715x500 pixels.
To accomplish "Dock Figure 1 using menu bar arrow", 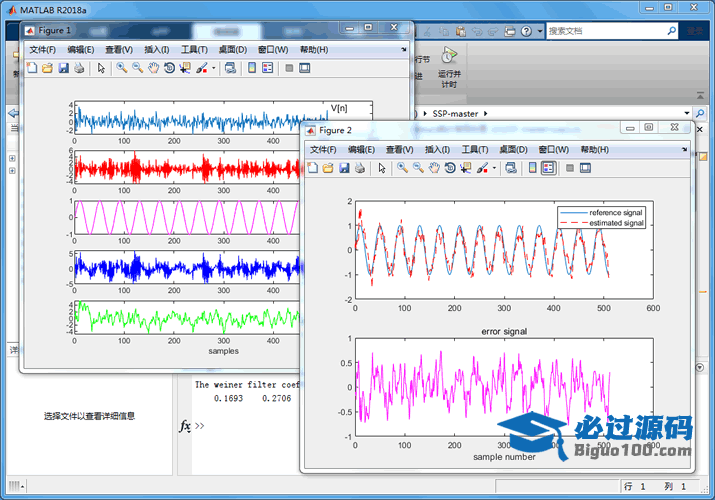I will 404,49.
